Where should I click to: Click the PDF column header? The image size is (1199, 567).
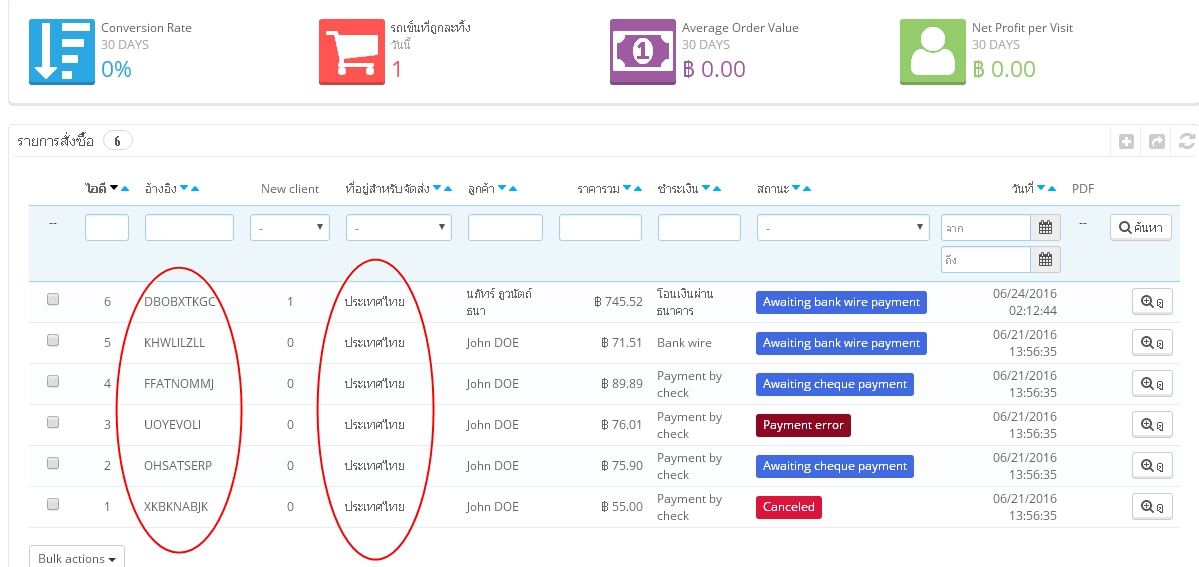point(1083,188)
